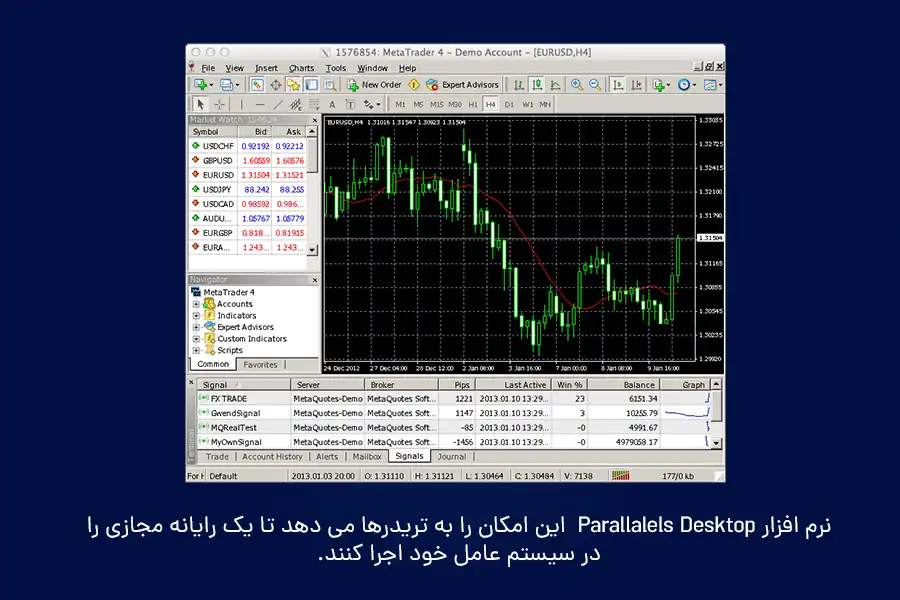Toggle the Navigator panel star-folder icon

[x=293, y=85]
